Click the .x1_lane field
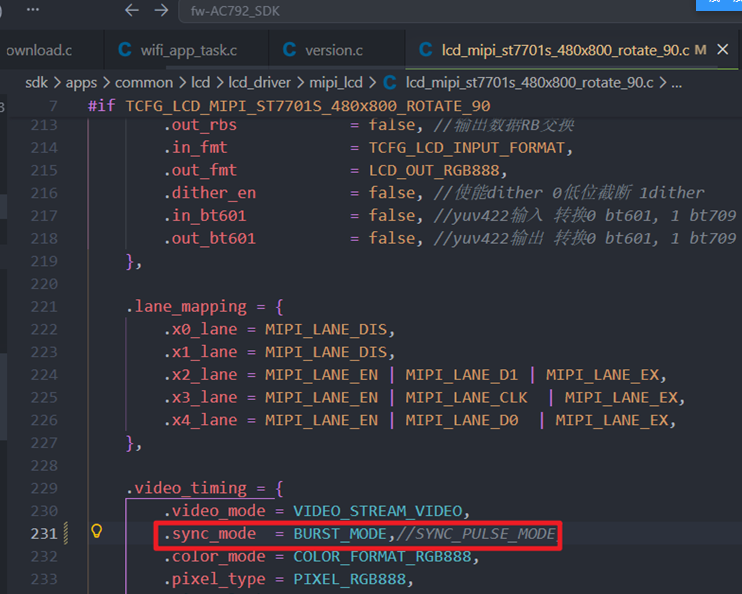This screenshot has height=594, width=742. 201,352
